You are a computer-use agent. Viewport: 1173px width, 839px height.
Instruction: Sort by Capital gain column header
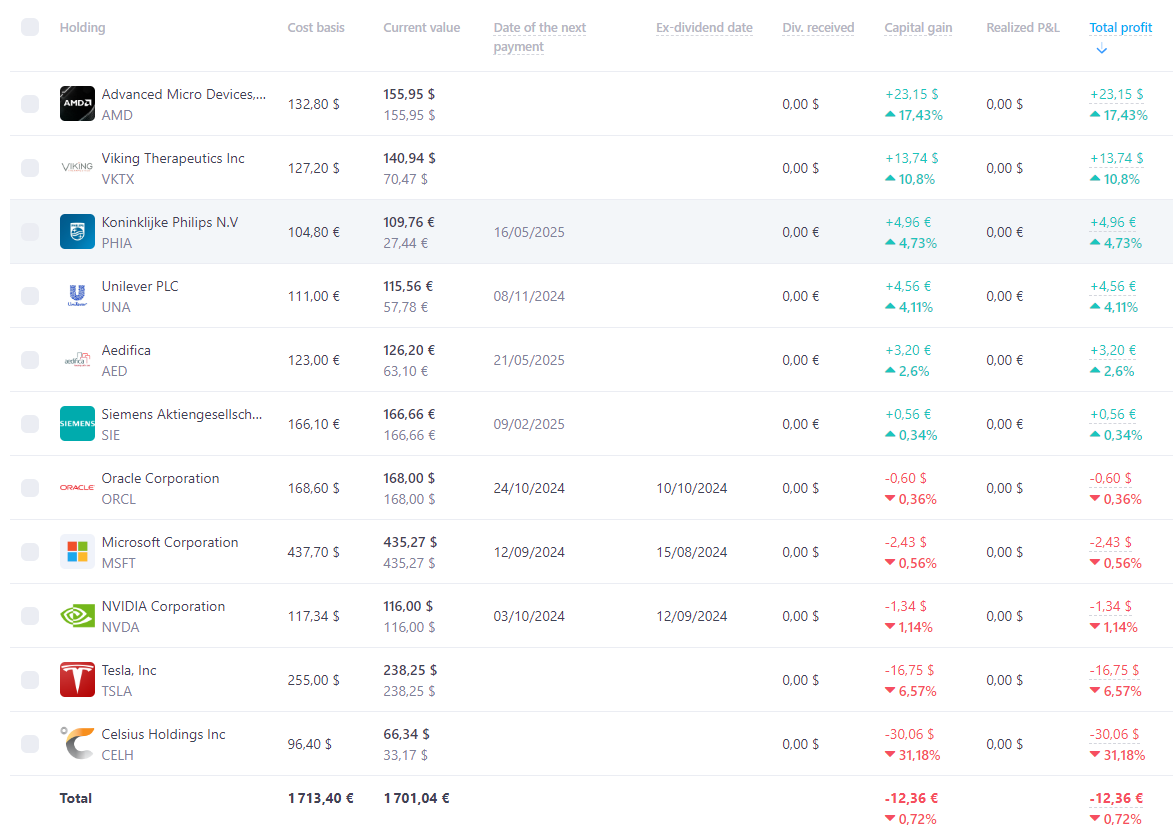918,28
